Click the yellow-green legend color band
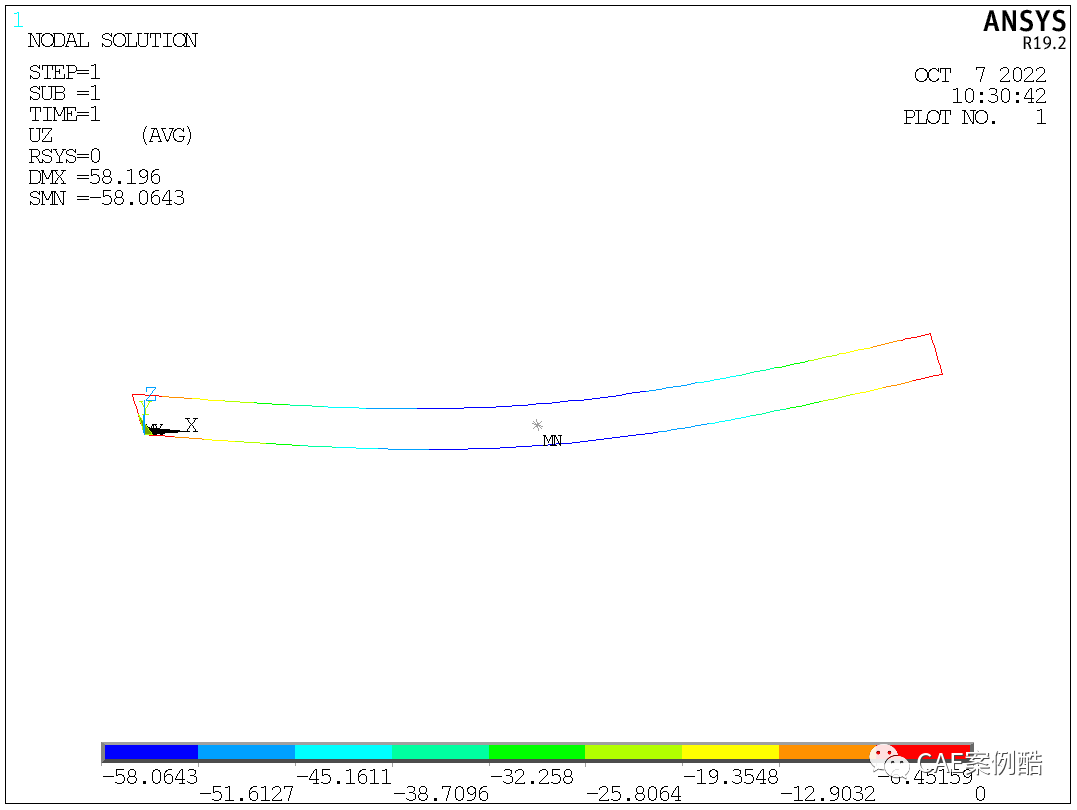1077x810 pixels. [633, 752]
